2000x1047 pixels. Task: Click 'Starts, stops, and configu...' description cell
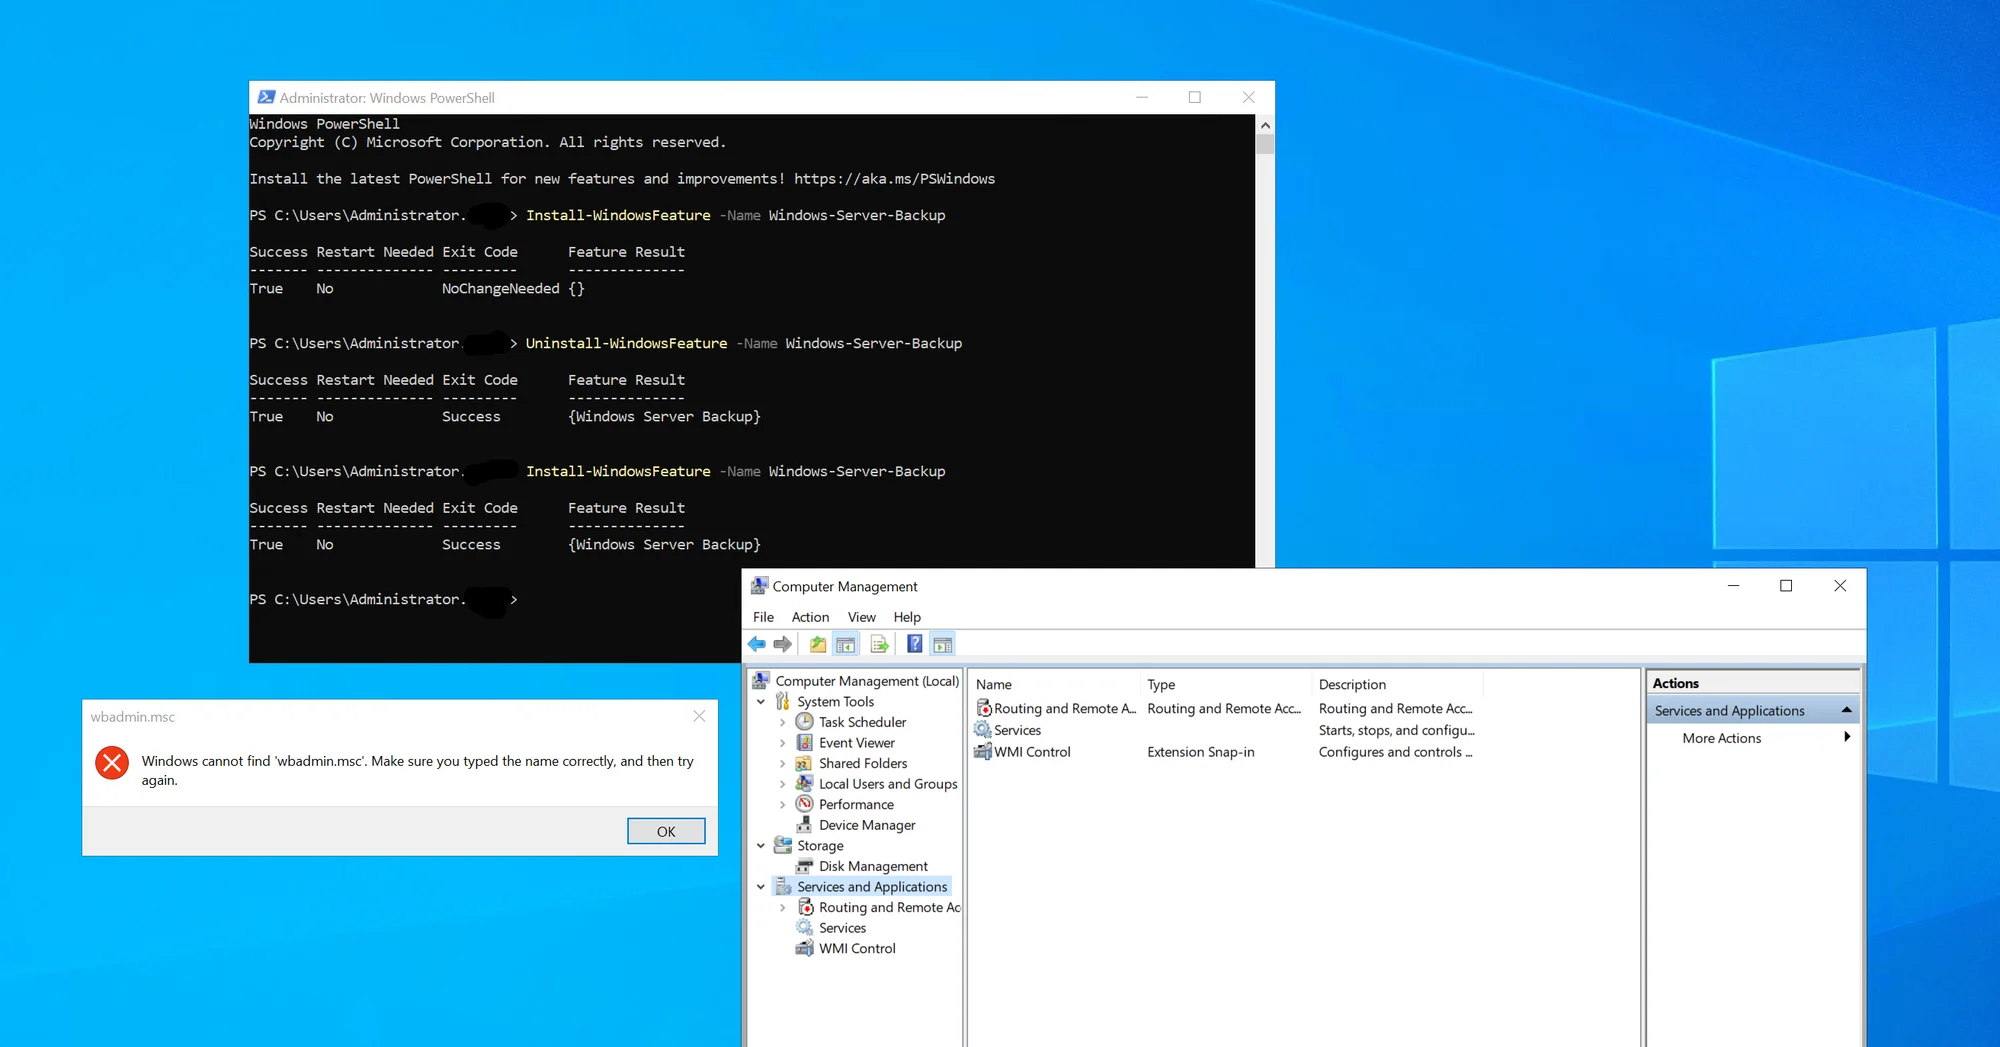coord(1396,730)
